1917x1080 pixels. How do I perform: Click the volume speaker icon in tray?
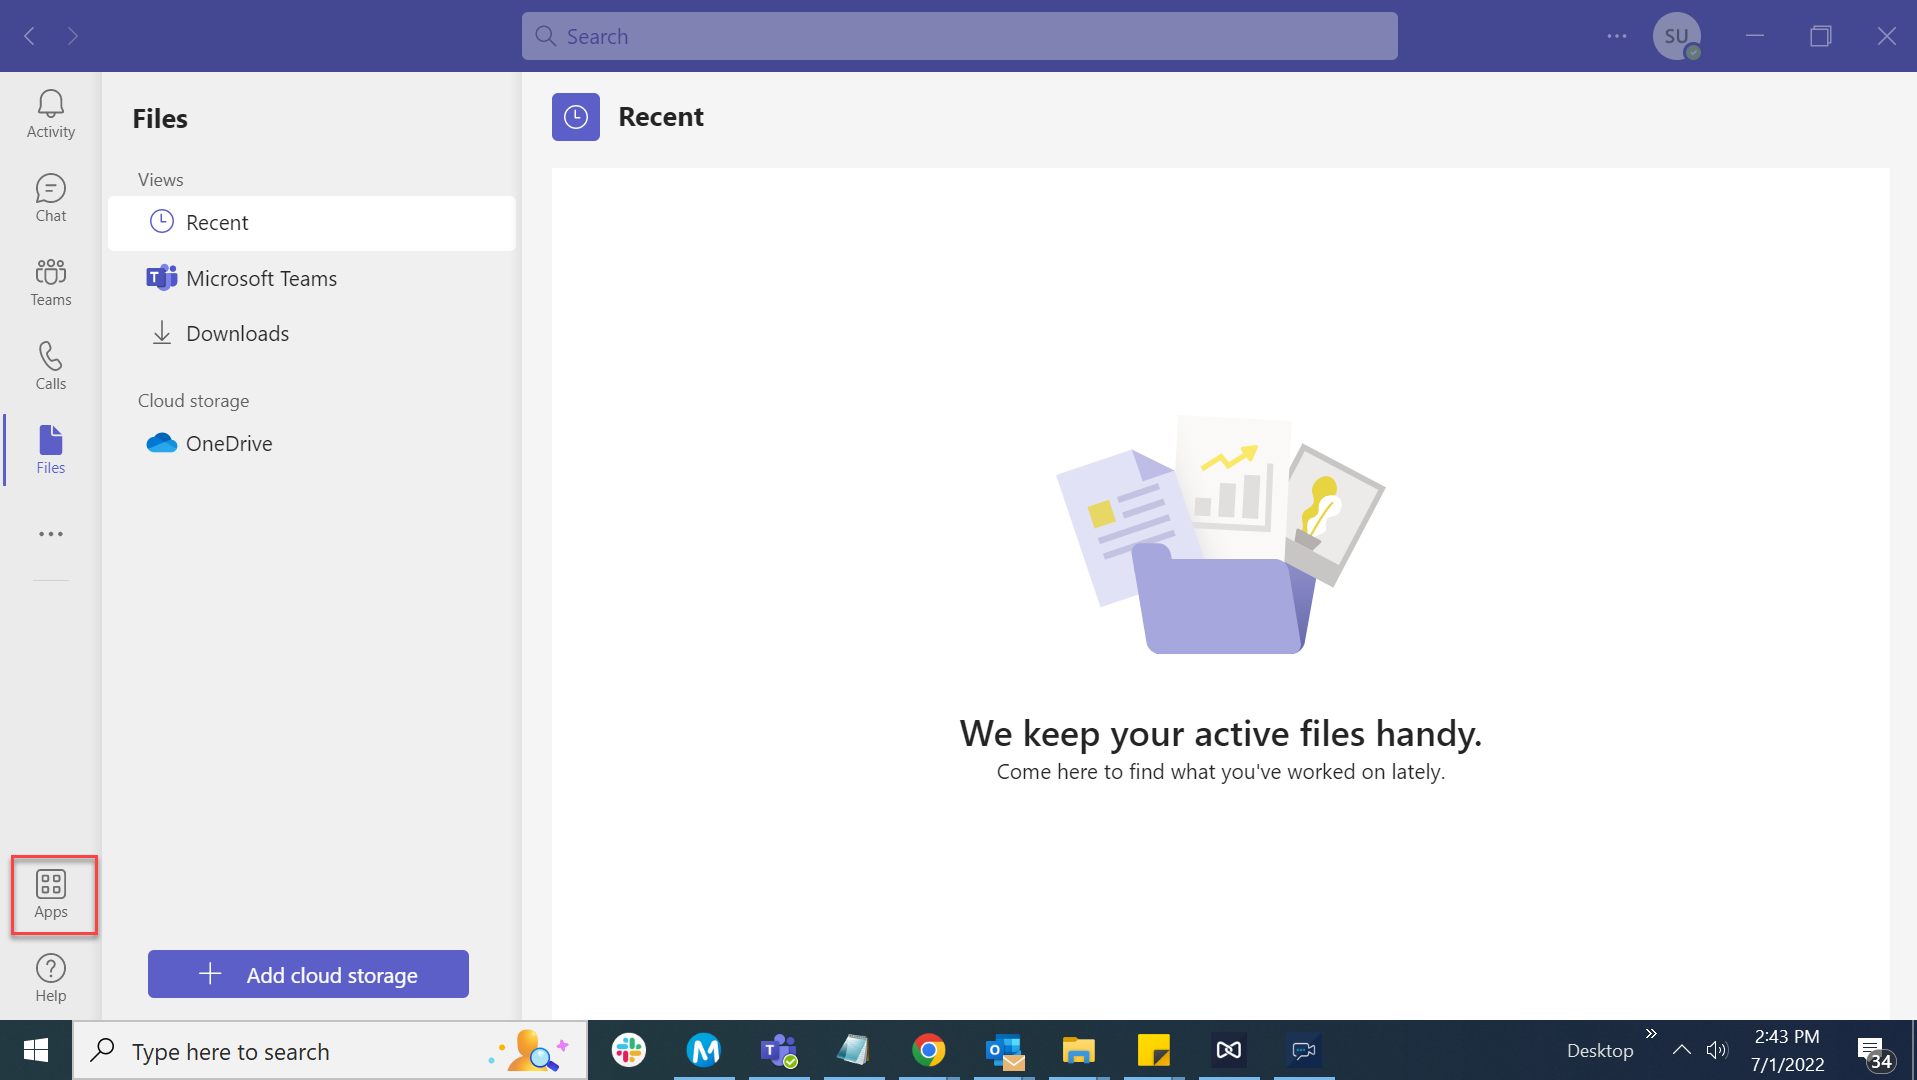click(x=1717, y=1050)
